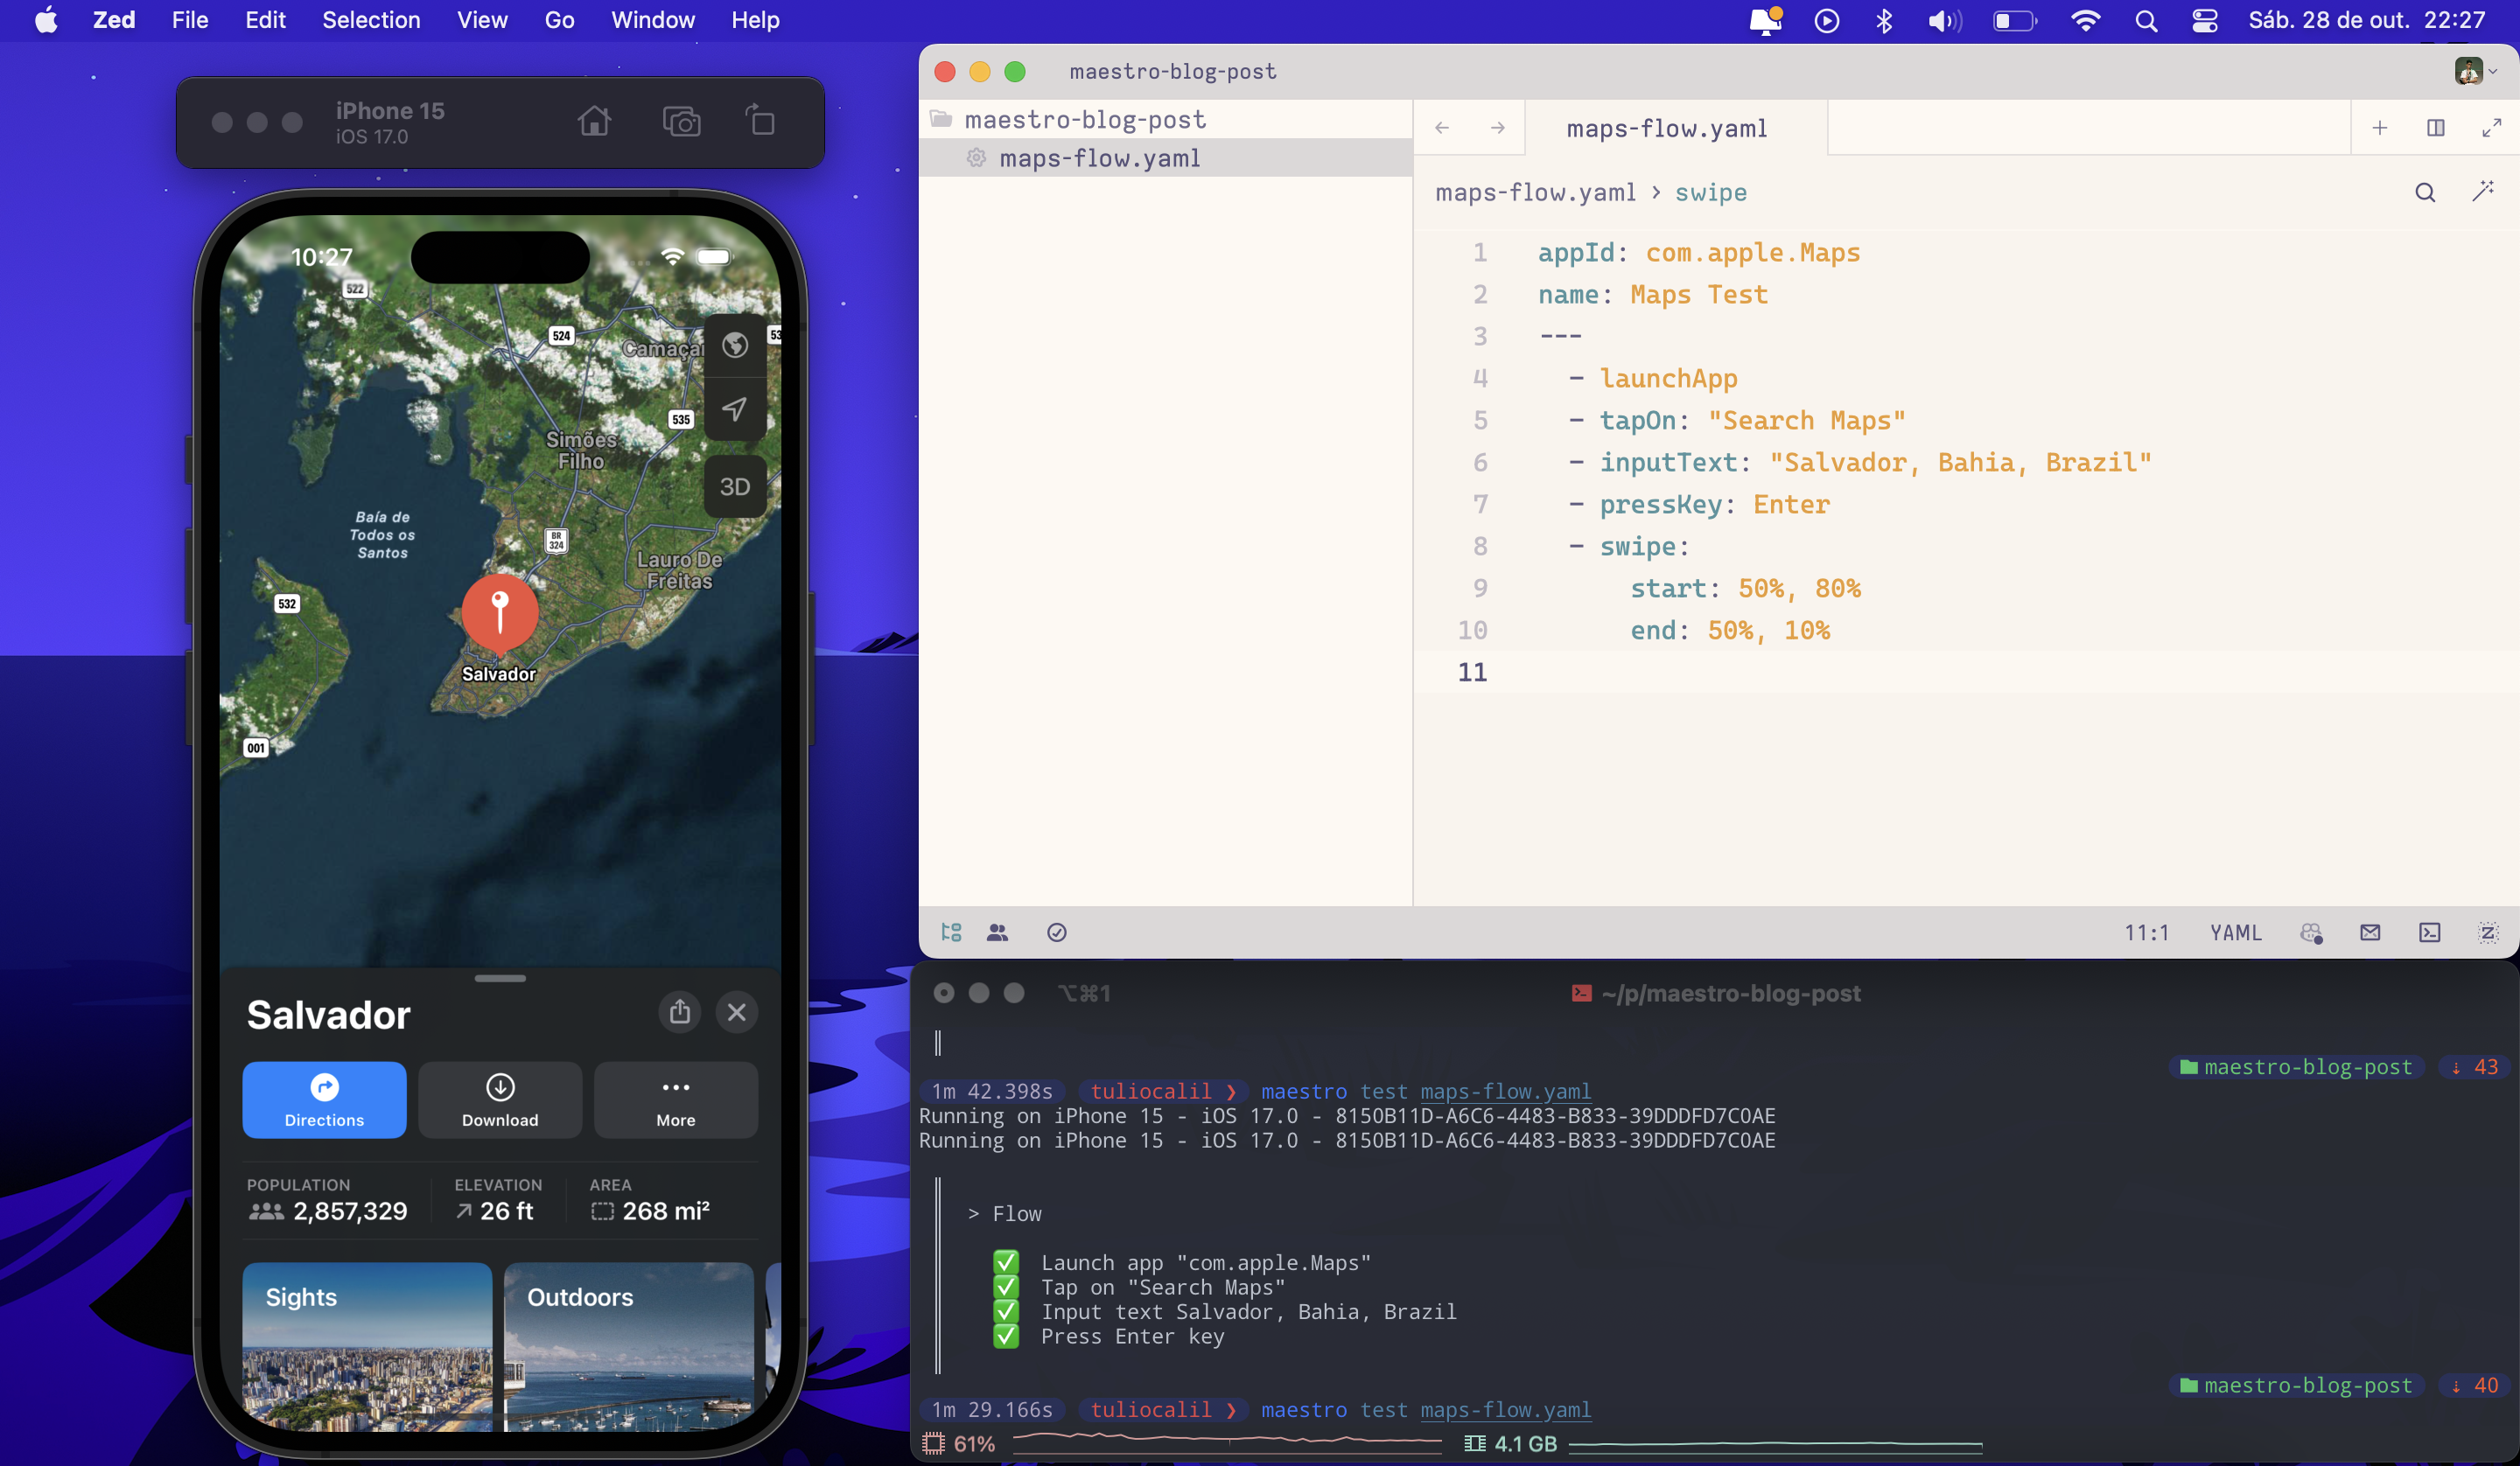Click "pressKey" on line 7
The width and height of the screenshot is (2520, 1466).
(1660, 504)
